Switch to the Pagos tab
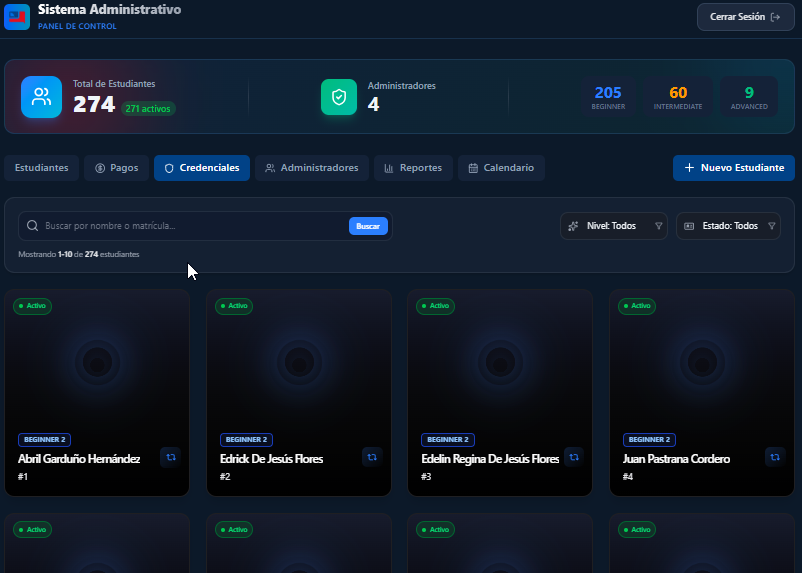 [x=117, y=168]
